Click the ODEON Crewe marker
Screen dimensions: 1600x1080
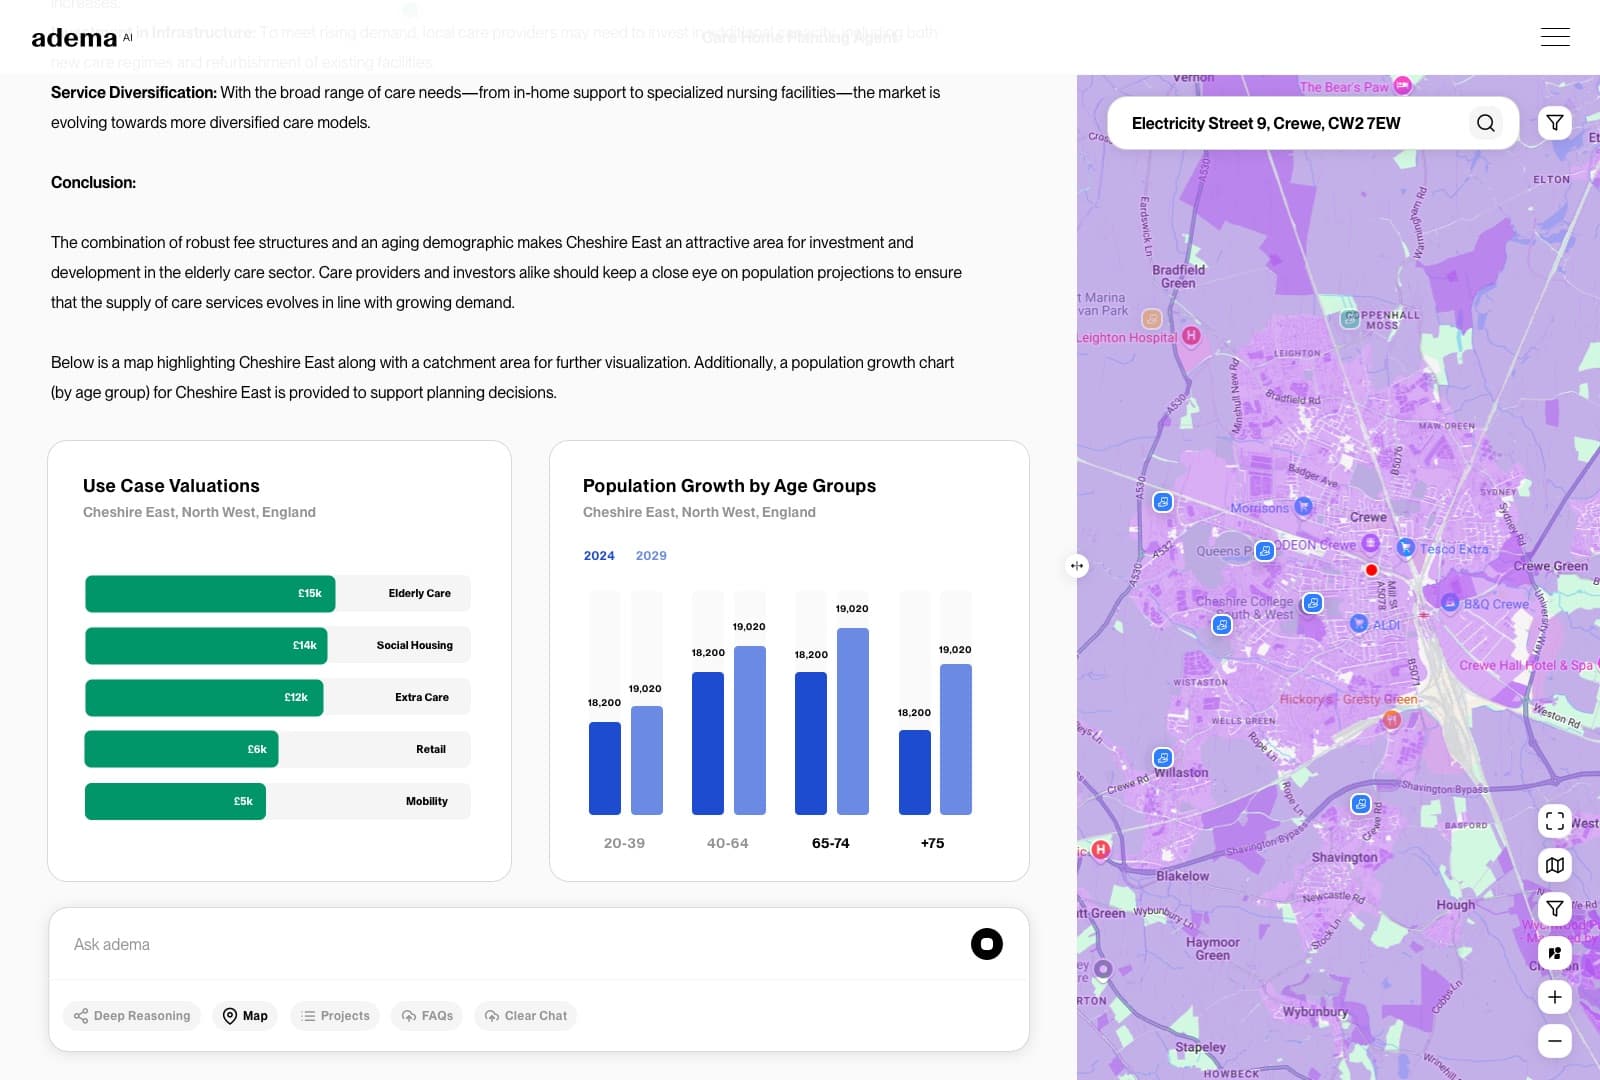1371,543
